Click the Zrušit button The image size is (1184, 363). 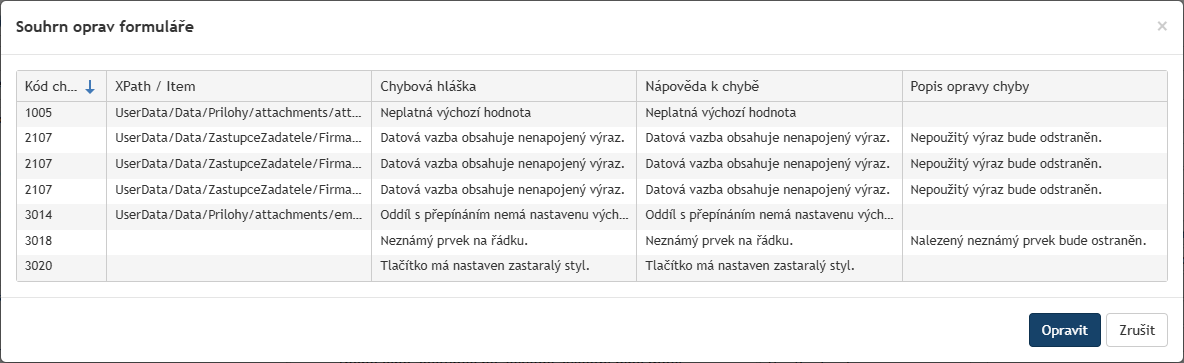coord(1136,330)
